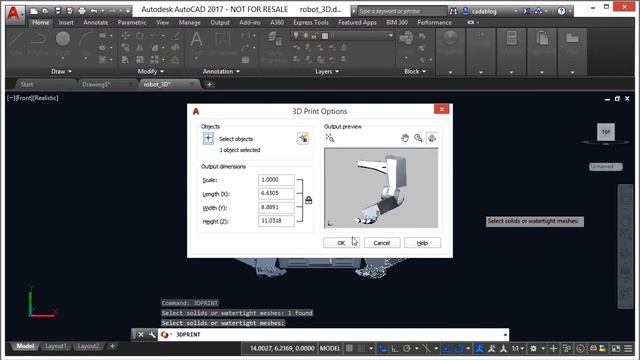The width and height of the screenshot is (640, 360).
Task: Click Zoom Extents icon in Output preview
Action: point(330,138)
